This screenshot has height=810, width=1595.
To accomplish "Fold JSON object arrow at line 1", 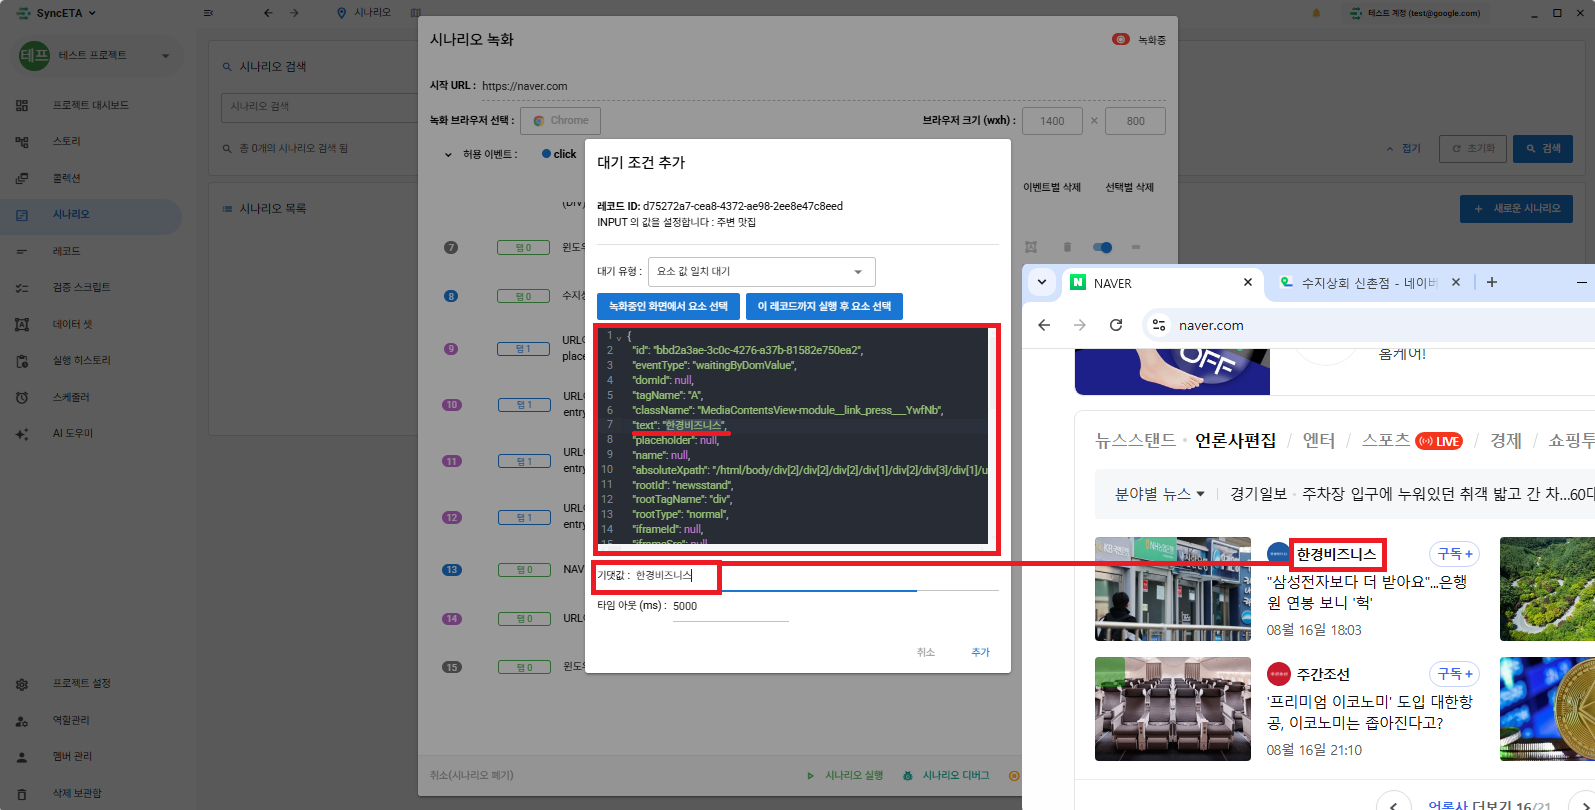I will pyautogui.click(x=619, y=337).
